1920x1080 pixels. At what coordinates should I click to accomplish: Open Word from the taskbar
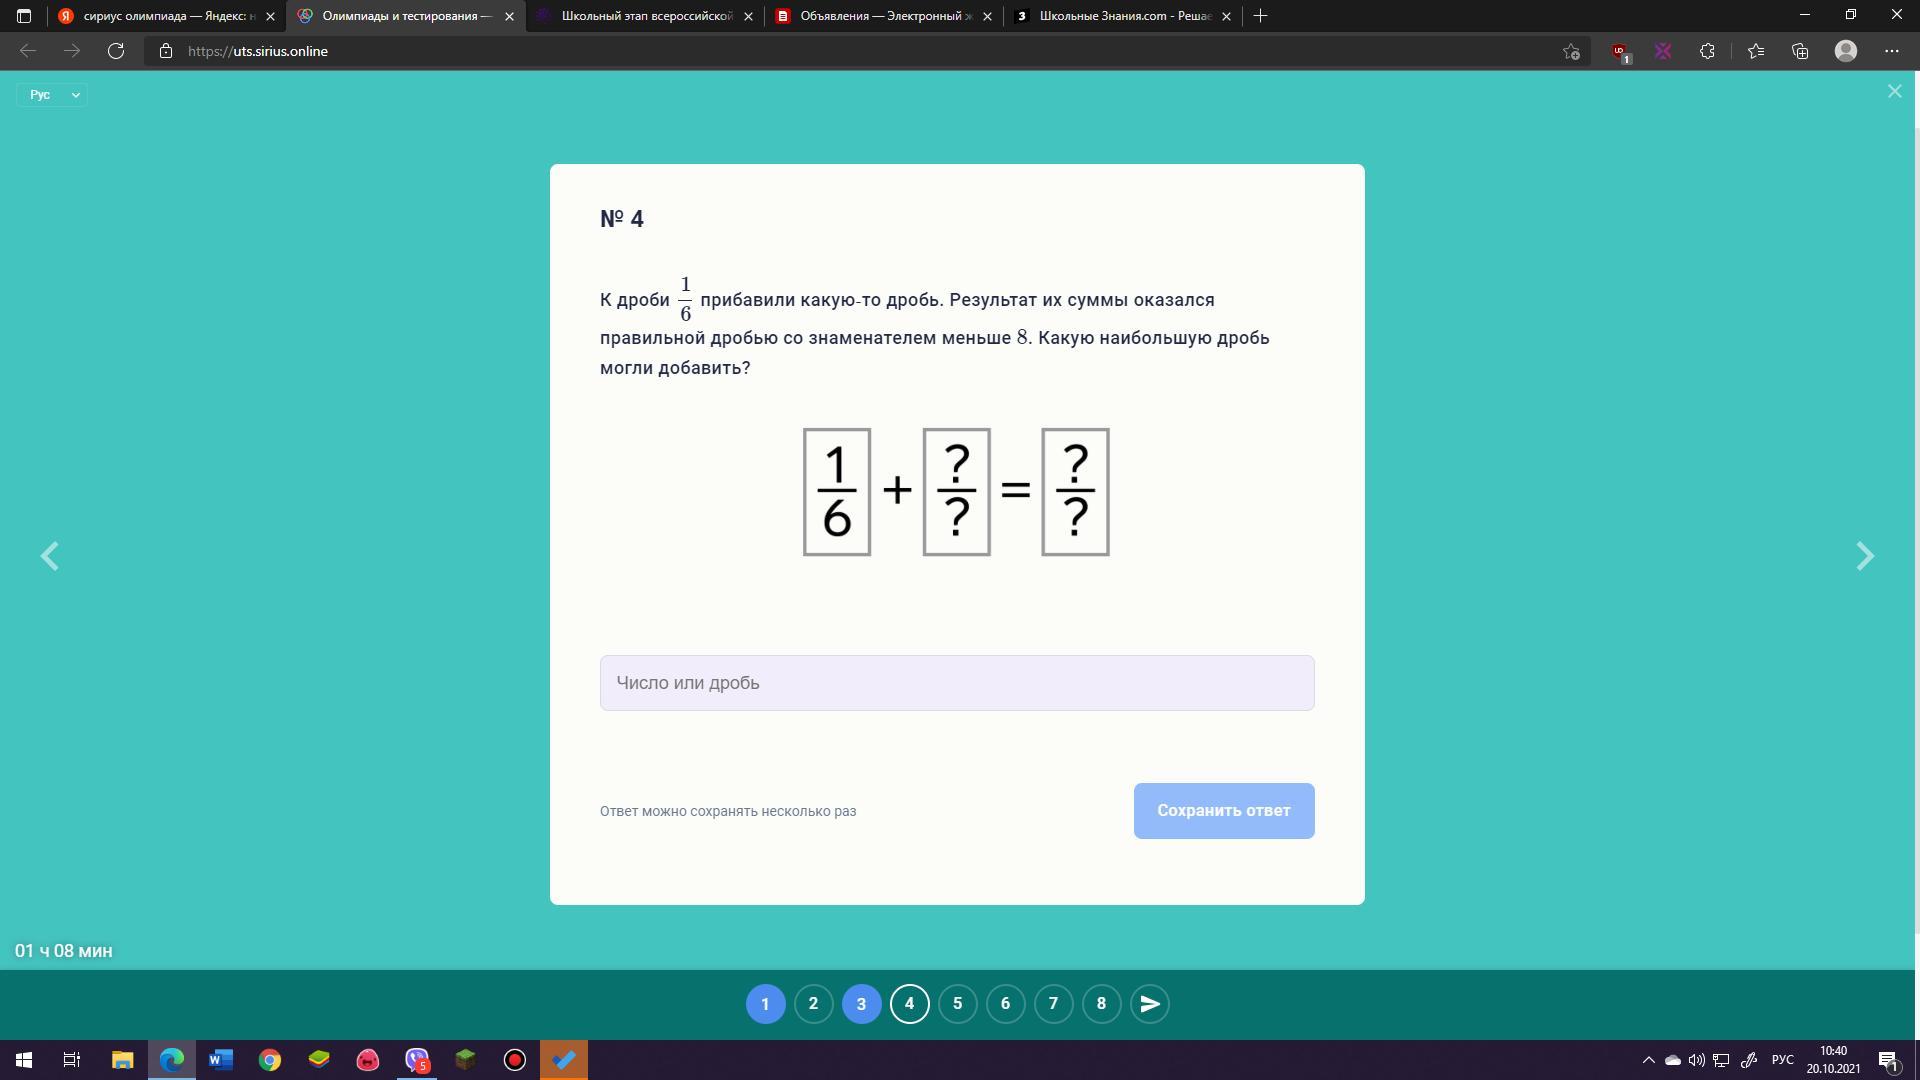click(220, 1060)
